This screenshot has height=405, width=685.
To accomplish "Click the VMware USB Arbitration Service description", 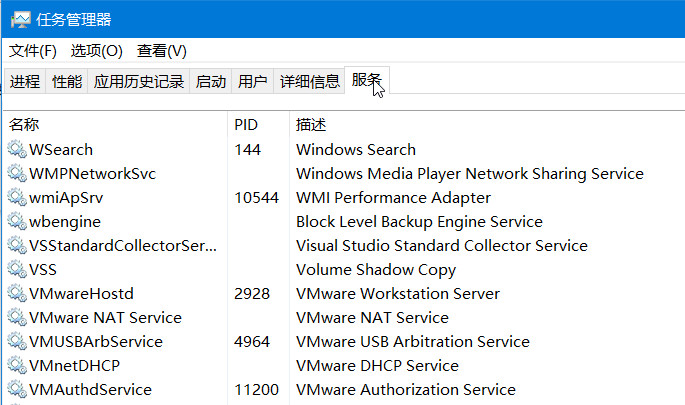I will pos(413,342).
